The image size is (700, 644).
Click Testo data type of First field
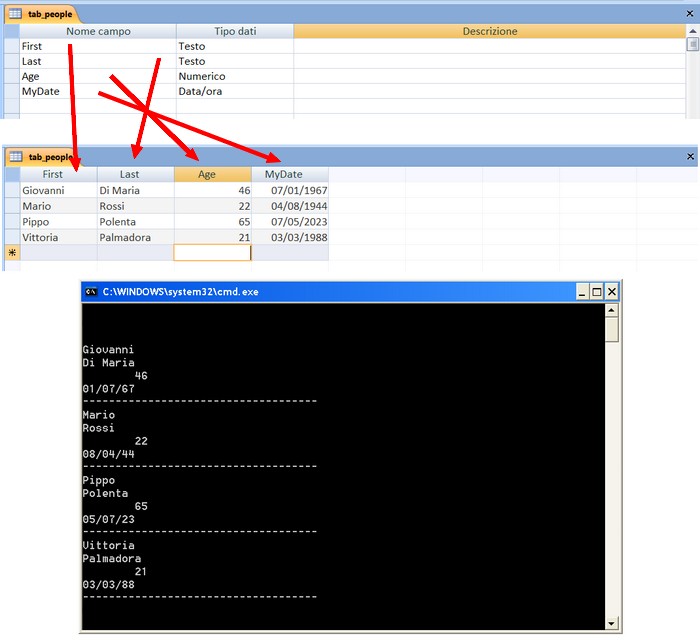(x=235, y=46)
